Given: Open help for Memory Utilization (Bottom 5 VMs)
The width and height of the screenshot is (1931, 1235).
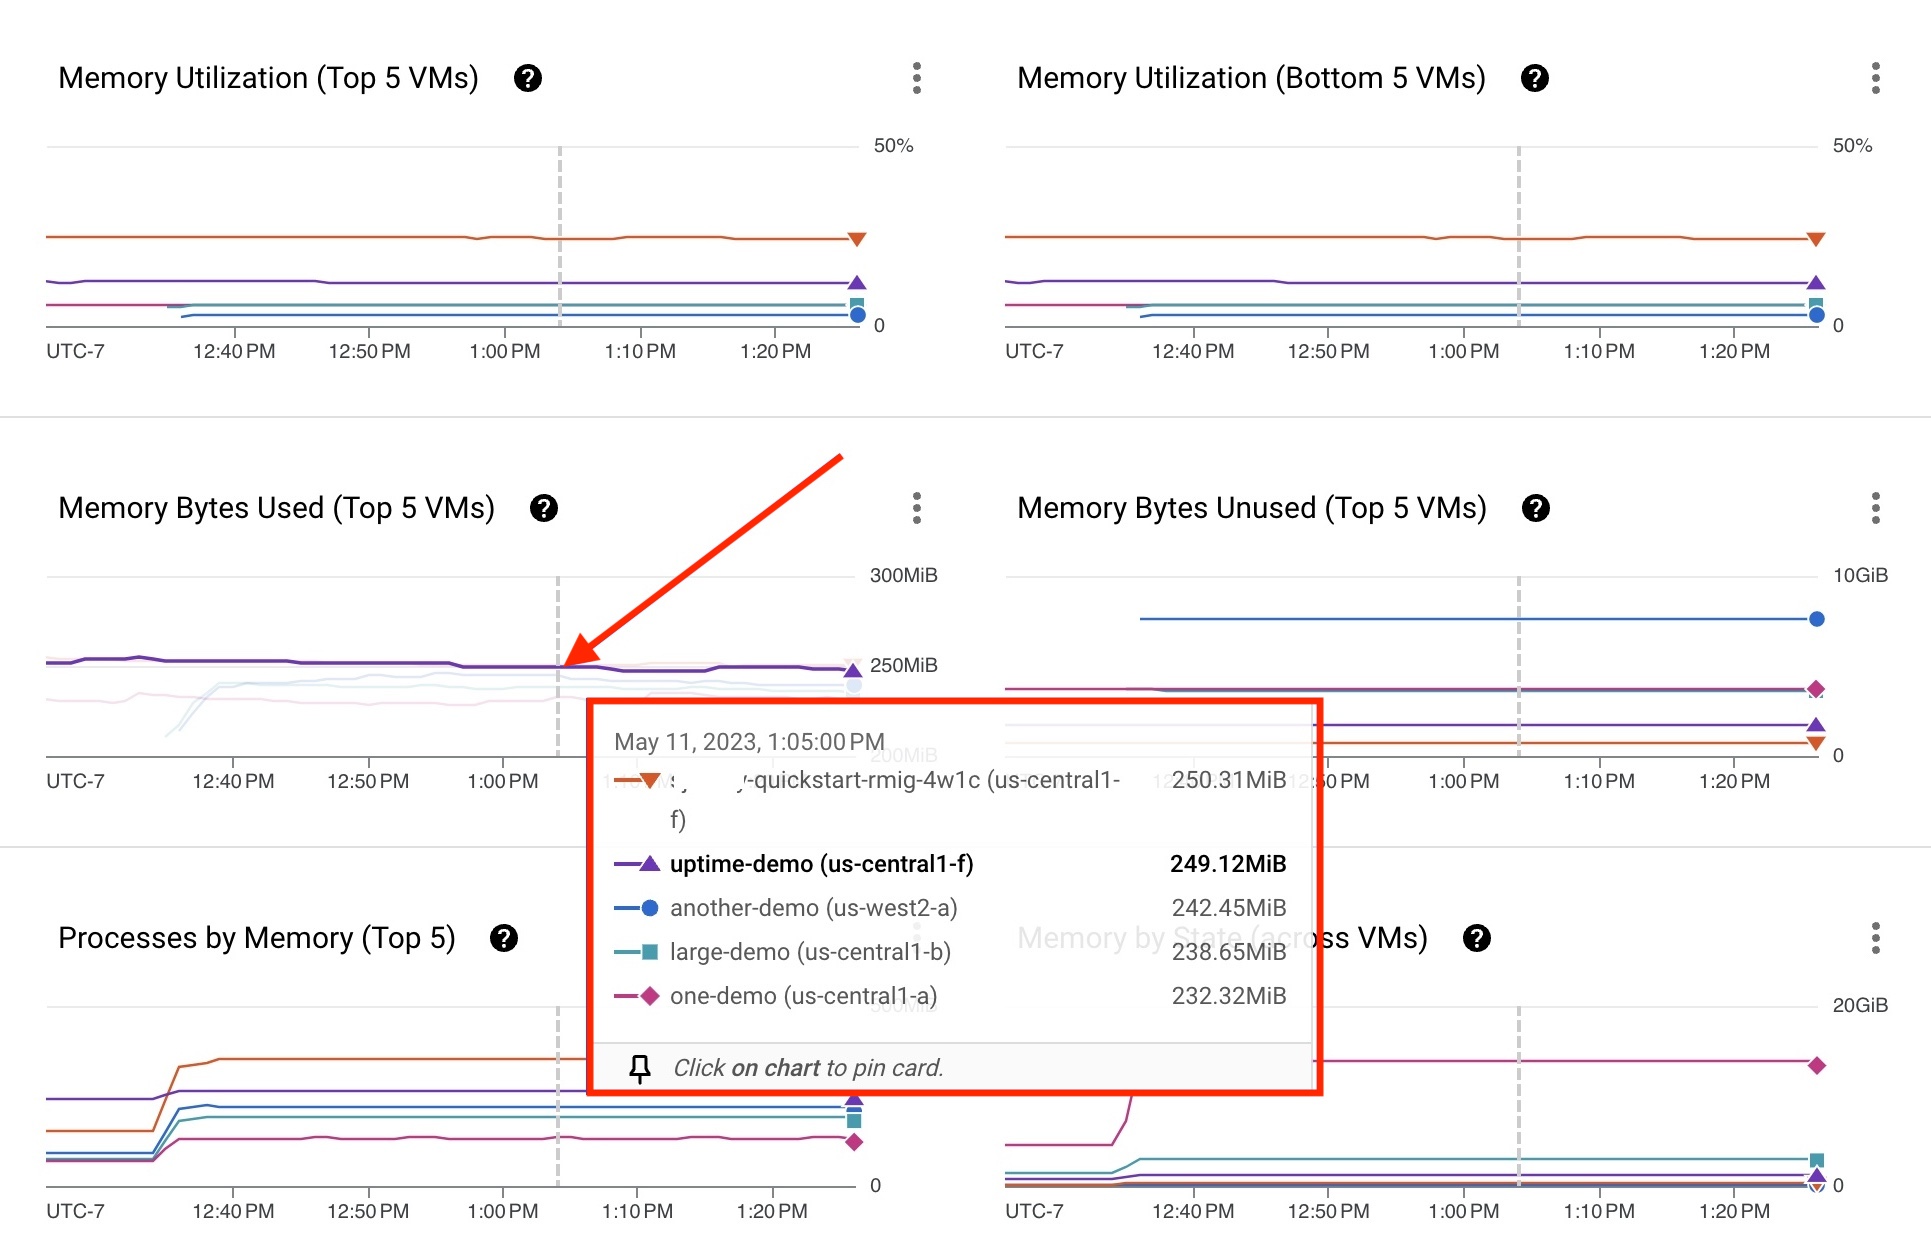Looking at the screenshot, I should [1537, 77].
